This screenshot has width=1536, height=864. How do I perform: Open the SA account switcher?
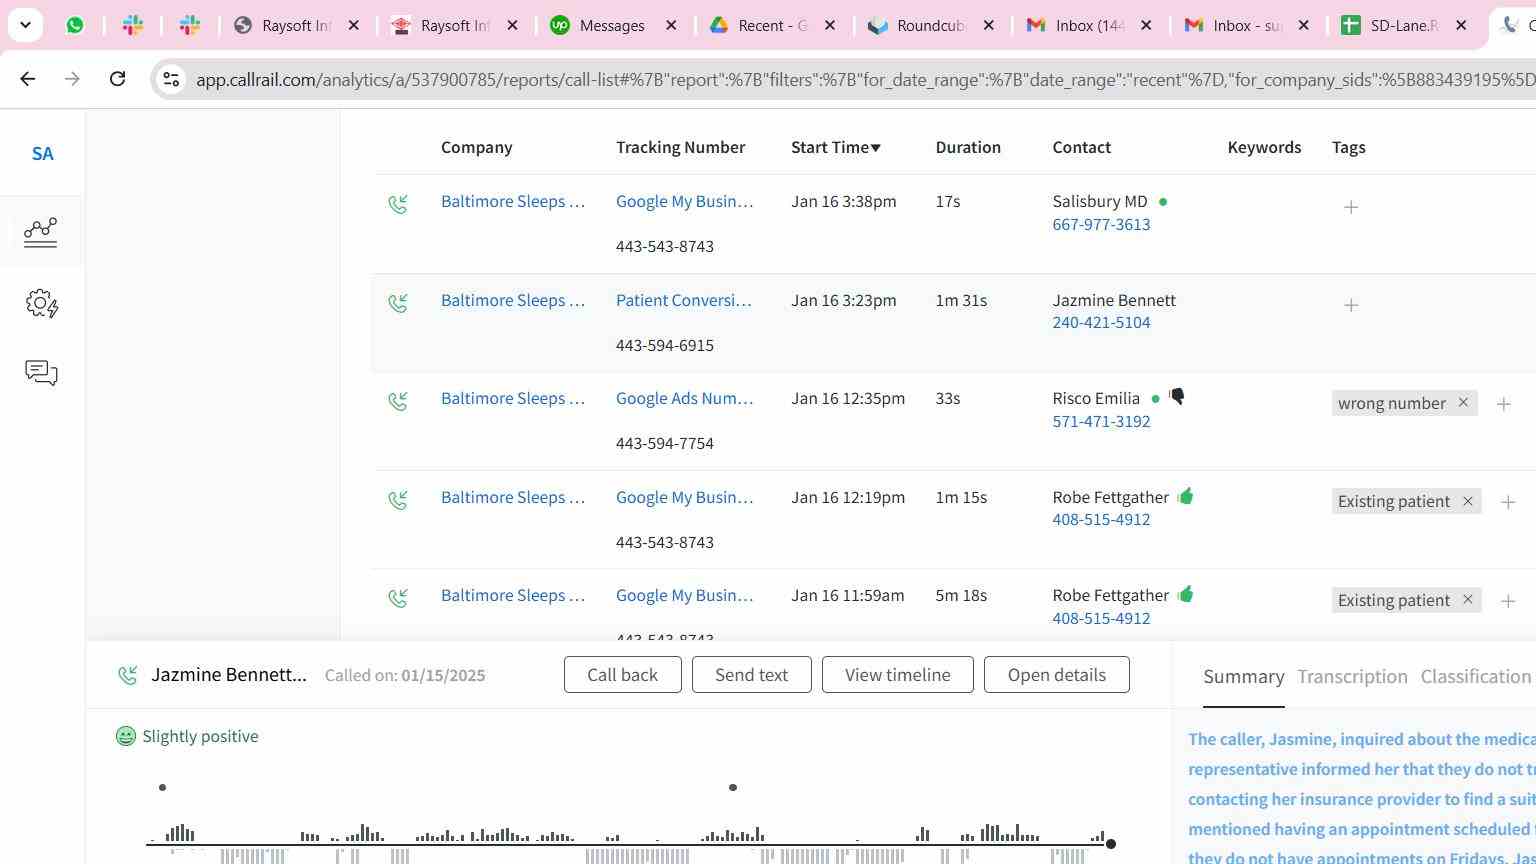pyautogui.click(x=42, y=154)
